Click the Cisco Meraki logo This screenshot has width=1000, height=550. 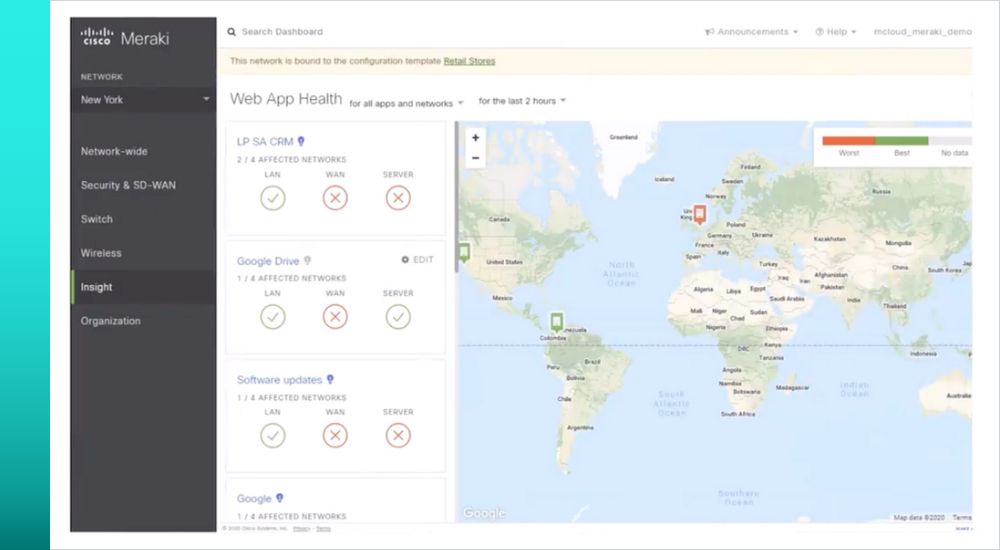coord(125,38)
